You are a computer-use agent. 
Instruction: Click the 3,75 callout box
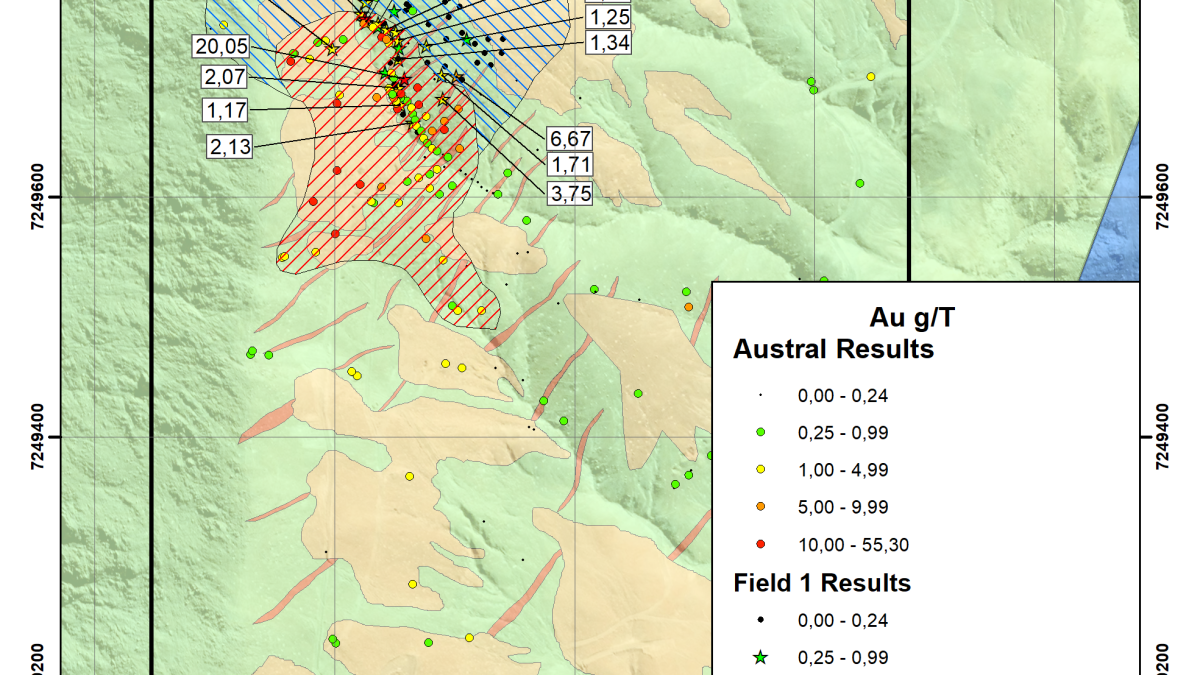569,195
